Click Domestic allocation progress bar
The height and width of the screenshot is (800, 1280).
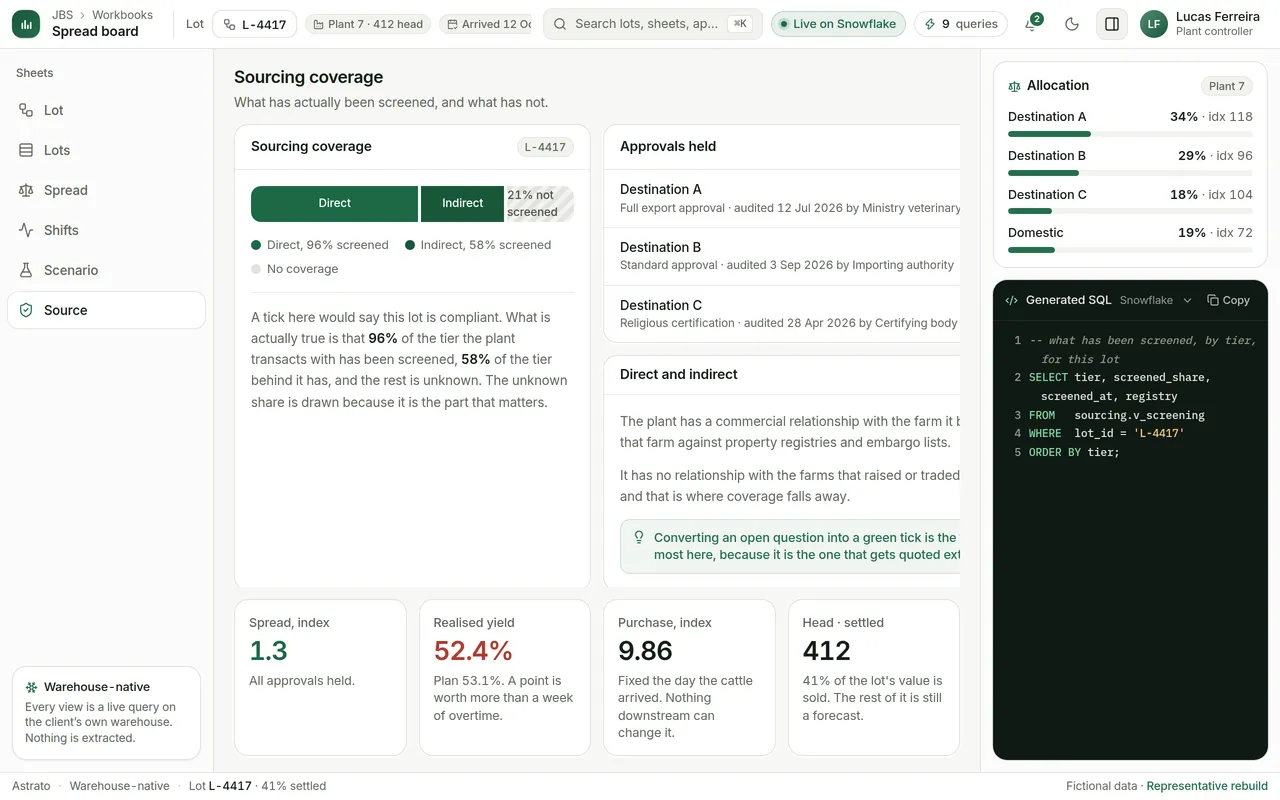pyautogui.click(x=1130, y=250)
